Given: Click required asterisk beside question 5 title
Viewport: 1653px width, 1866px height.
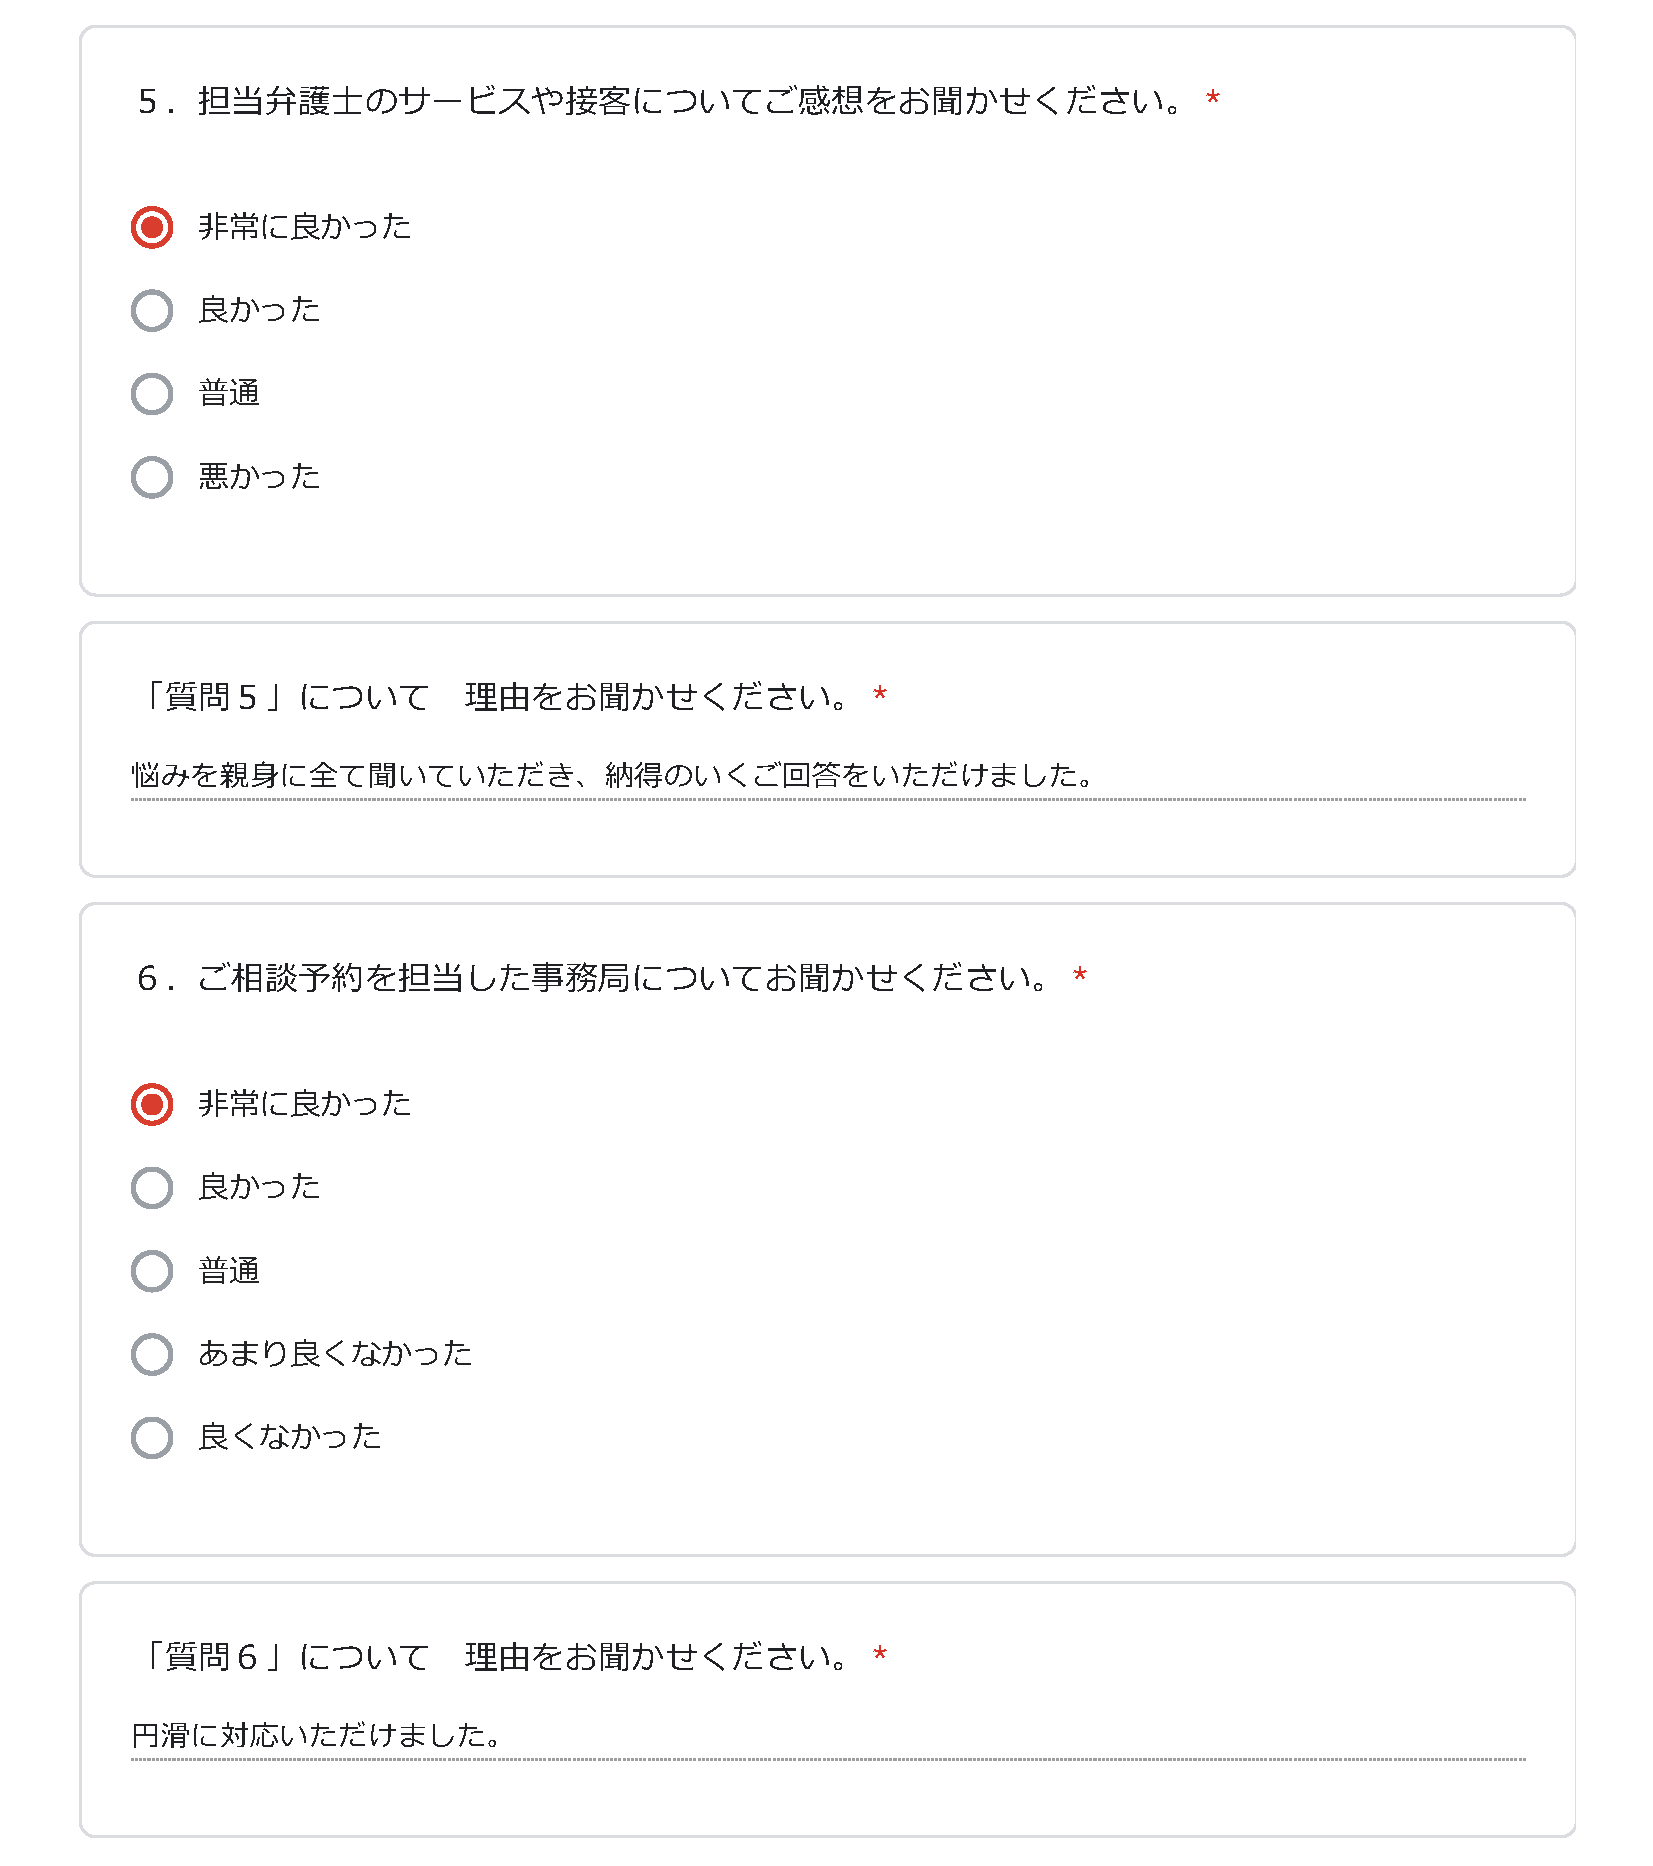Looking at the screenshot, I should coord(1213,99).
